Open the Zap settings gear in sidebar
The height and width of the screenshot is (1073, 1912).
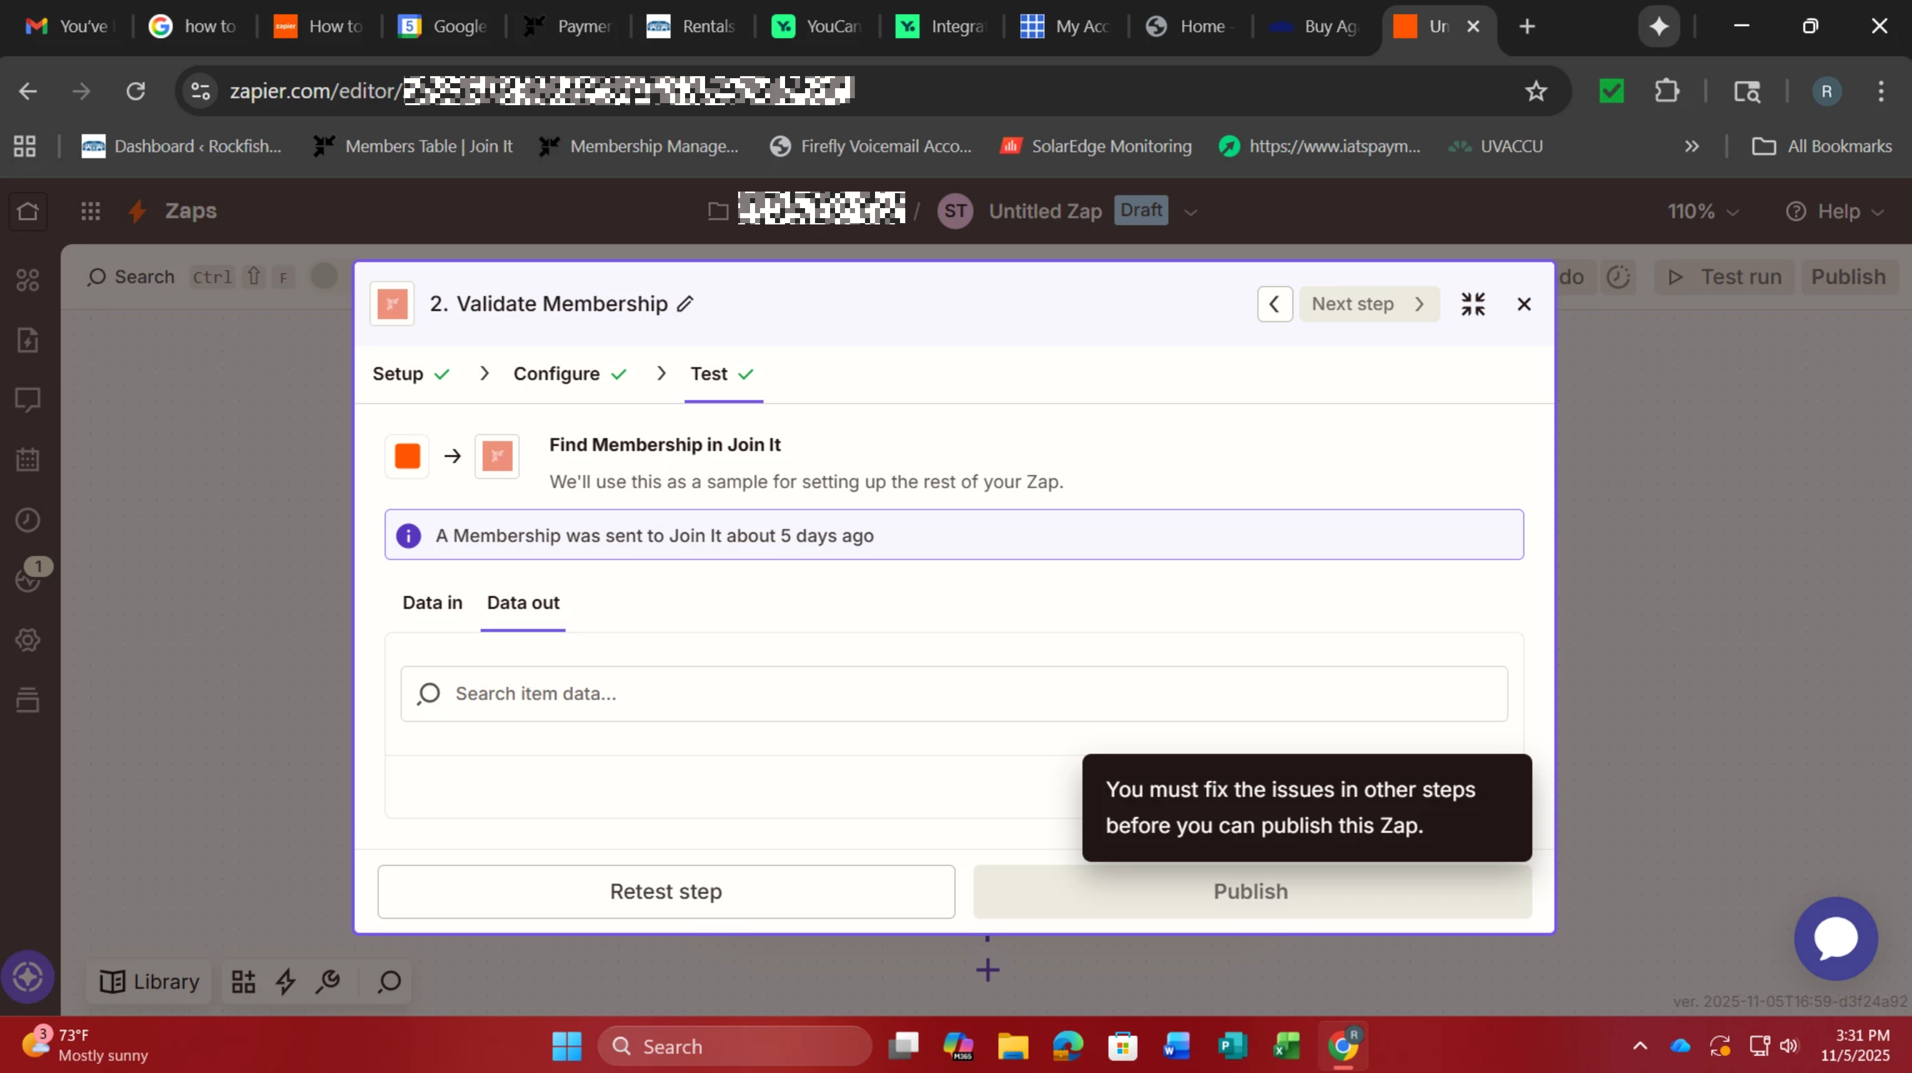[x=27, y=640]
